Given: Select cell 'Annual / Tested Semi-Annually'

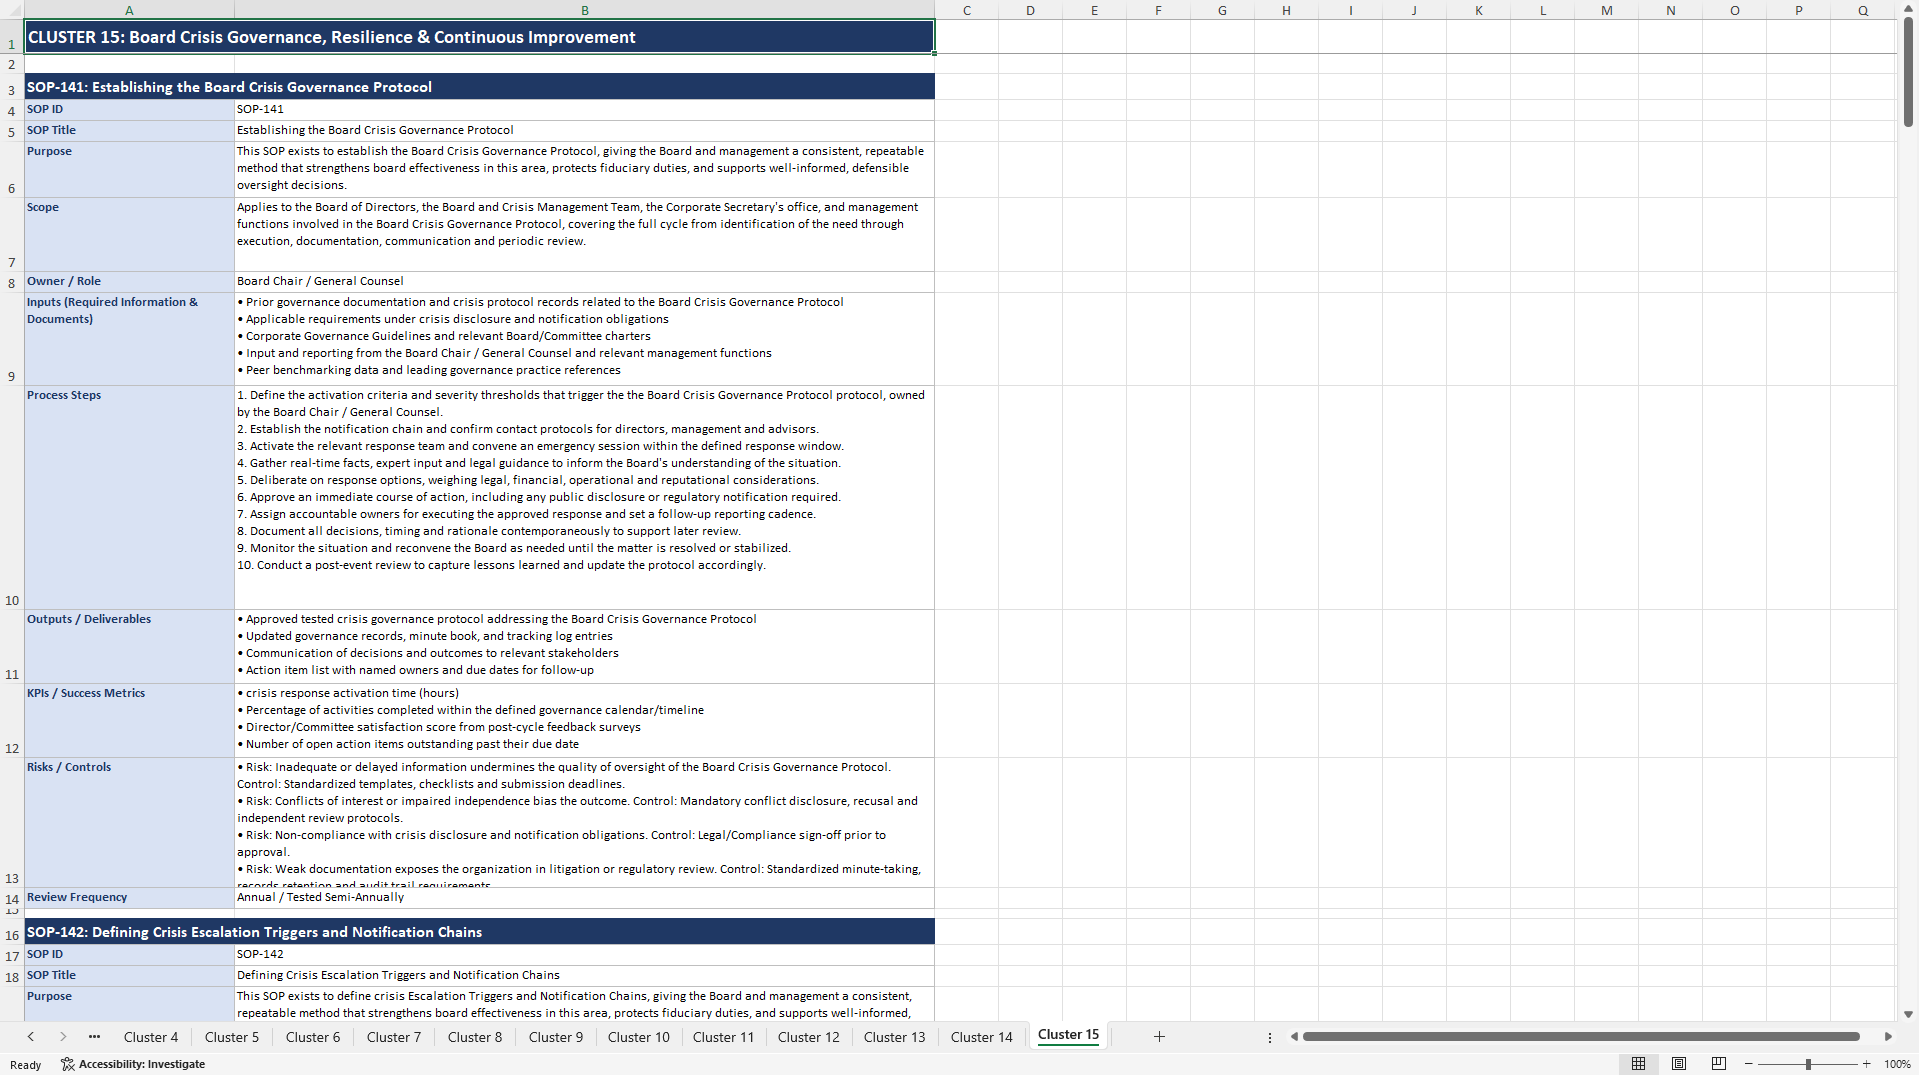Looking at the screenshot, I should point(584,897).
